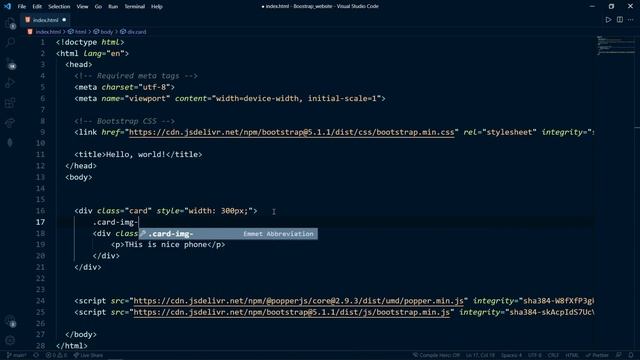Click the main* git branch indicator

17,355
